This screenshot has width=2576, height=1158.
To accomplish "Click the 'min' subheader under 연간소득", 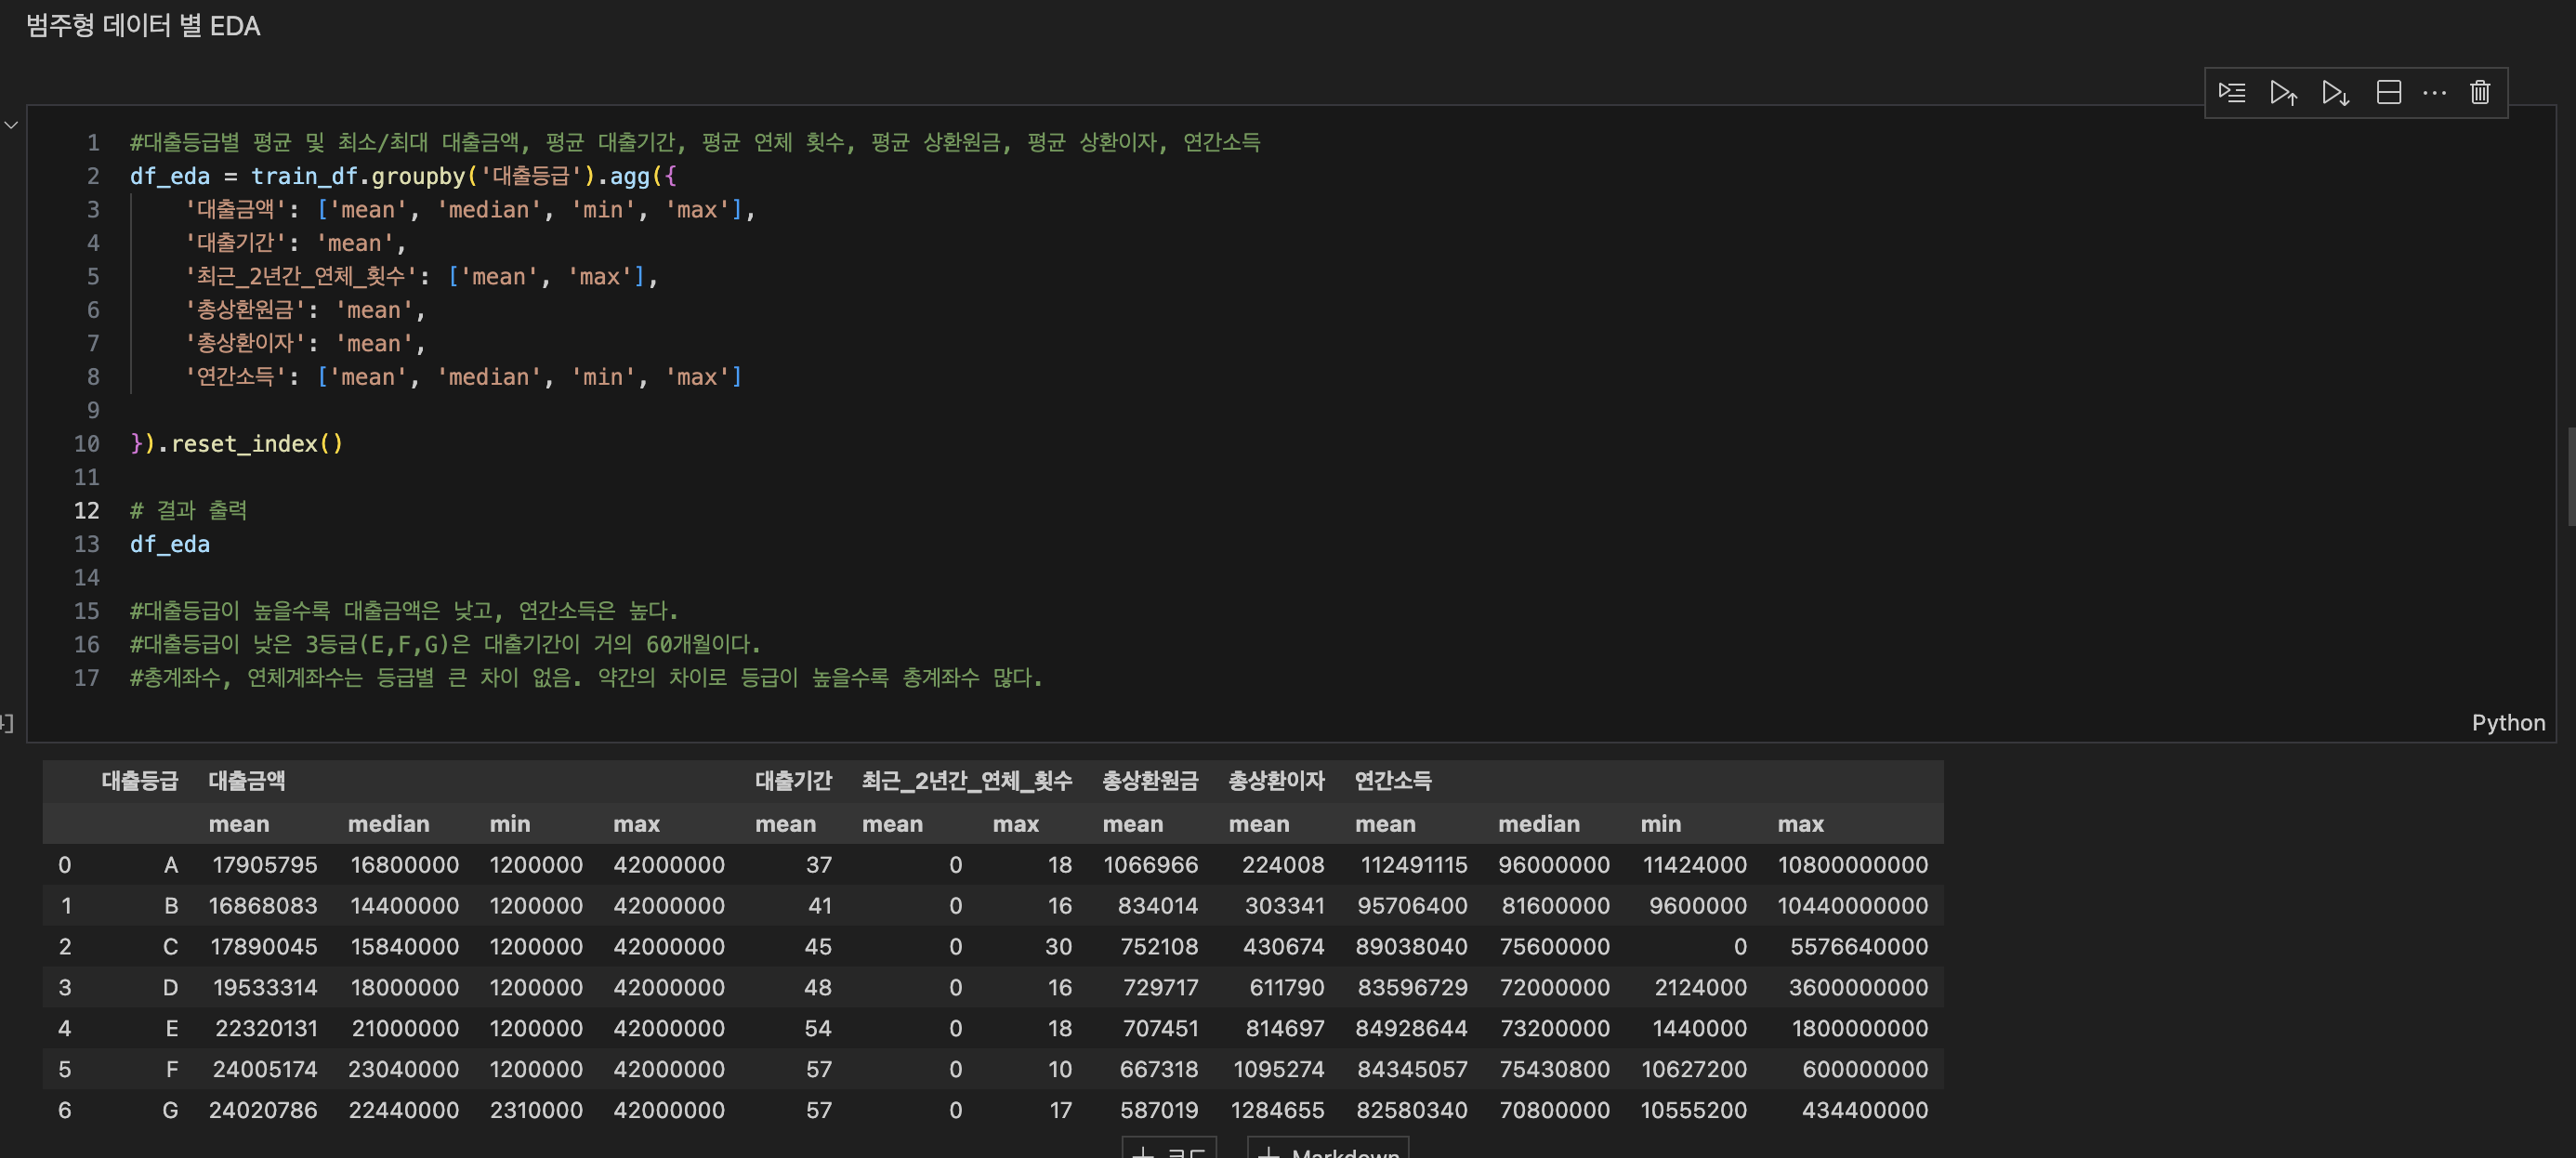I will pos(1661,824).
